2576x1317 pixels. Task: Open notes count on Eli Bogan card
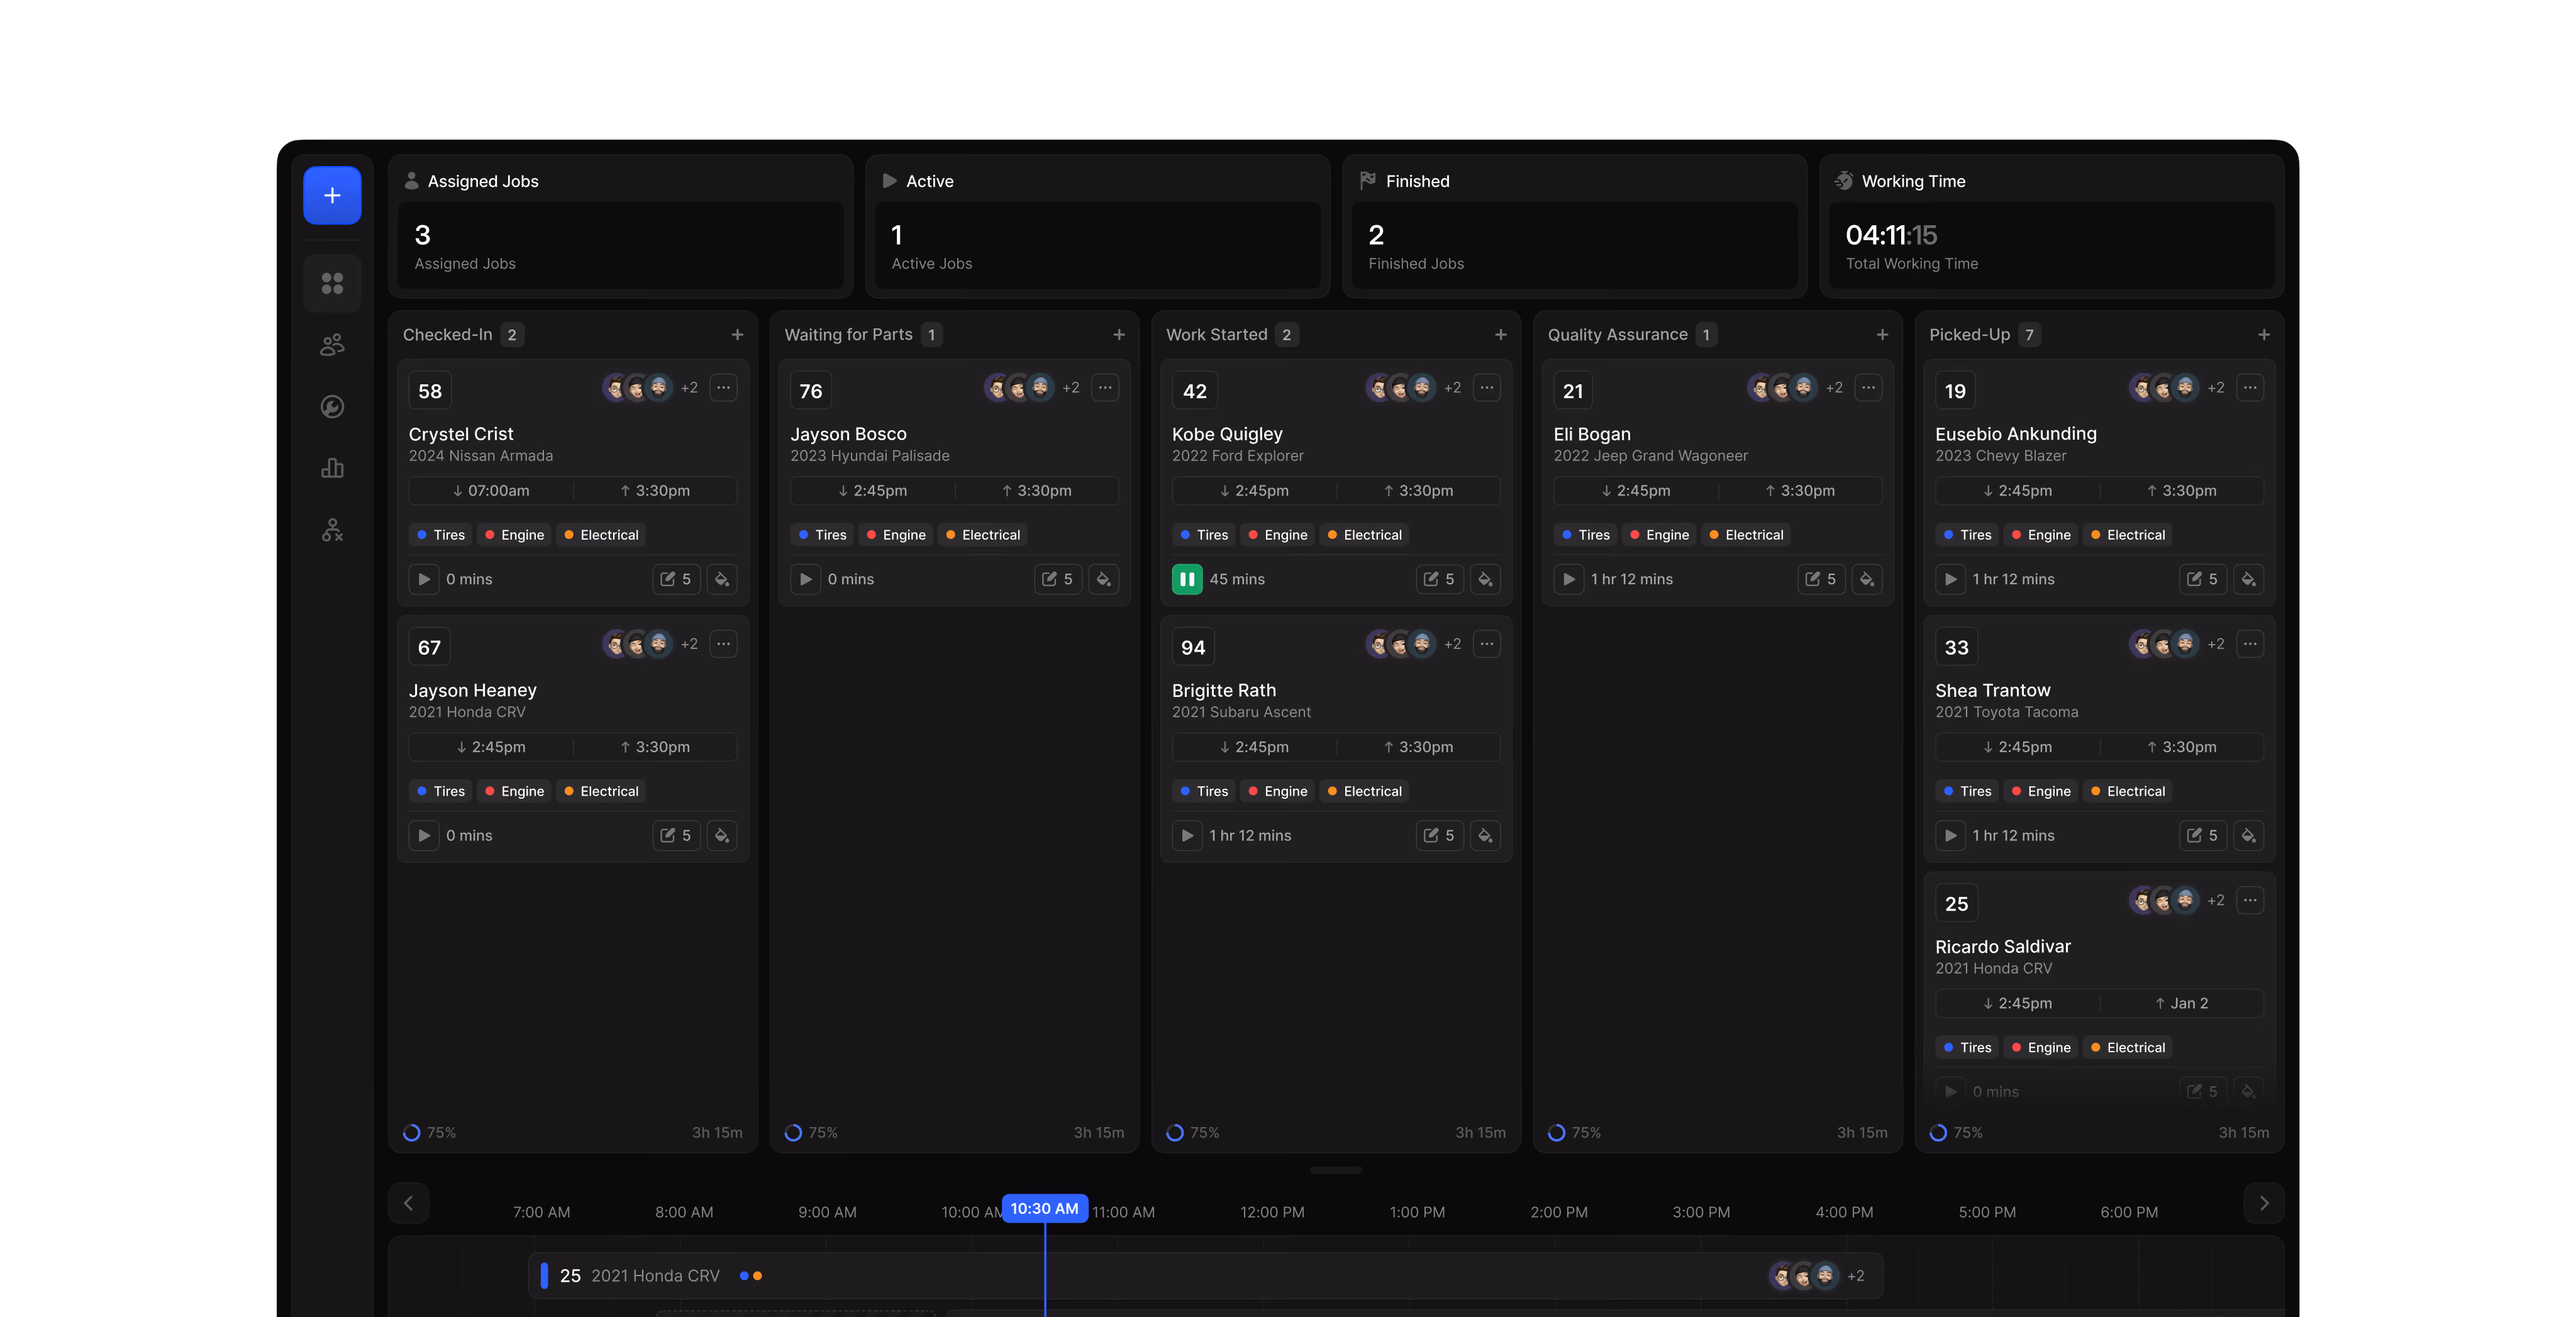(x=1821, y=579)
